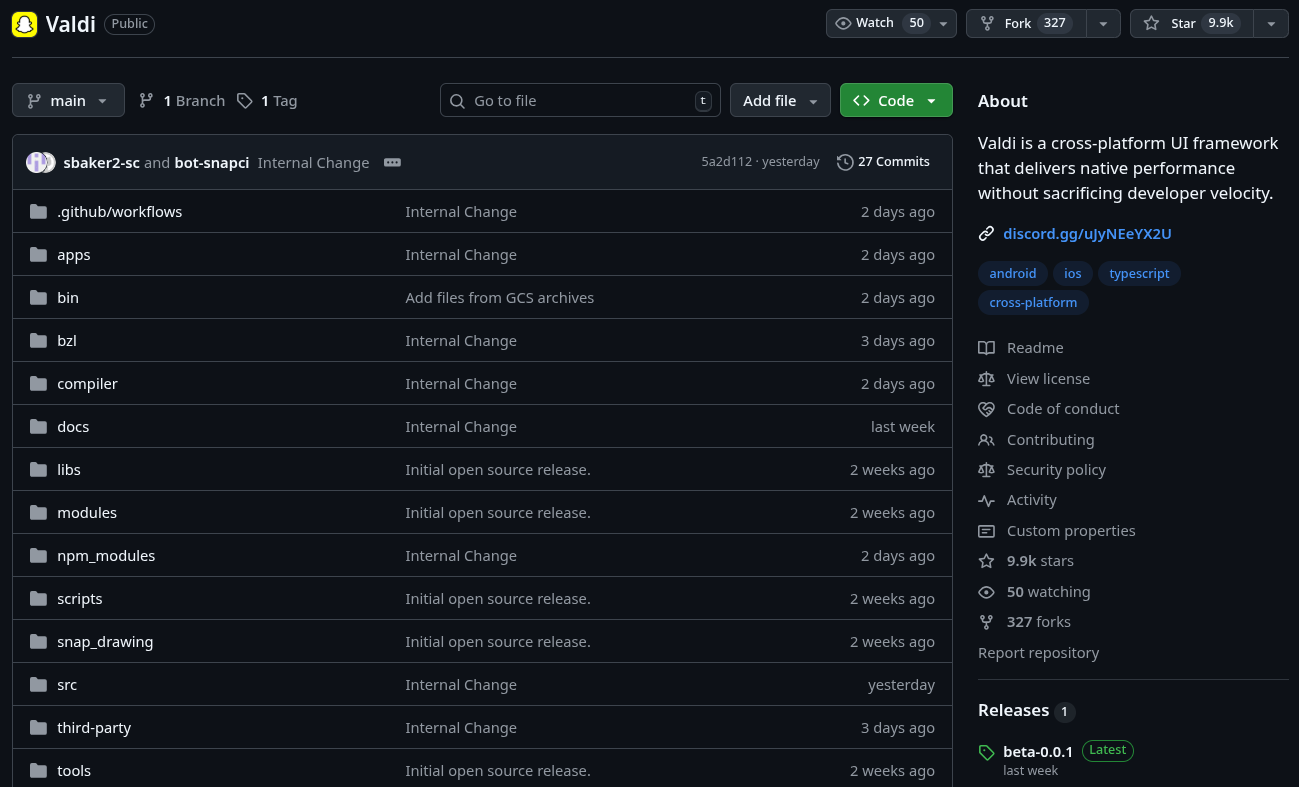Expand the truncated commit message ellipsis
1299x787 pixels.
click(391, 162)
